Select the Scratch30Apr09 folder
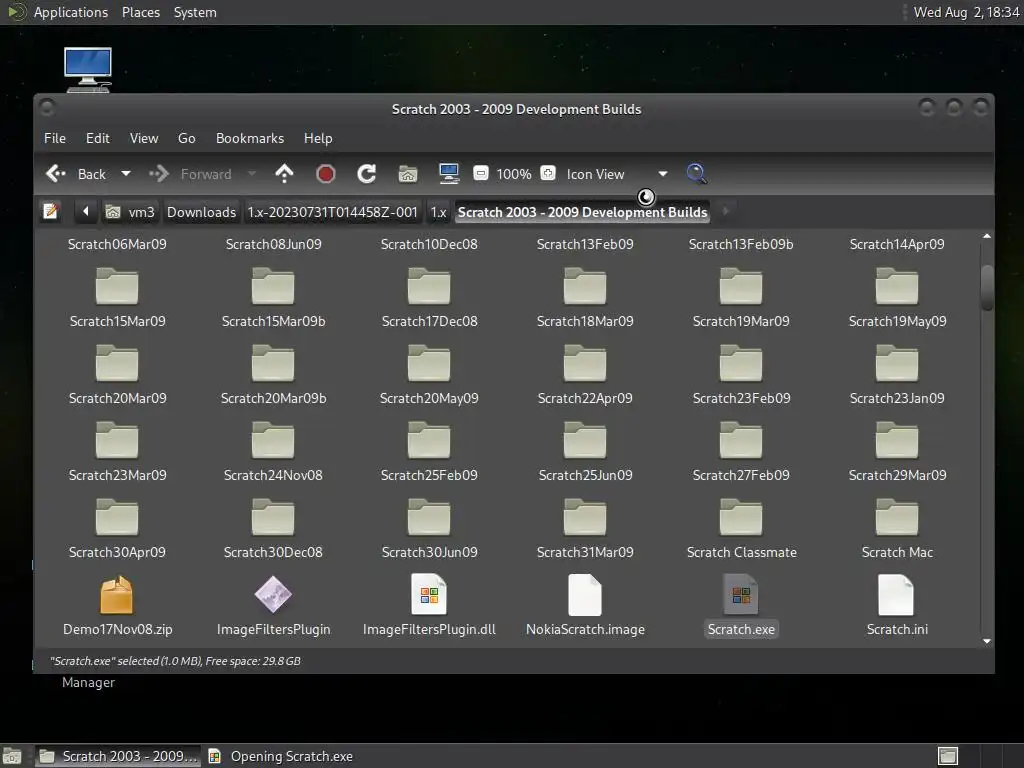Image resolution: width=1024 pixels, height=768 pixels. (117, 528)
